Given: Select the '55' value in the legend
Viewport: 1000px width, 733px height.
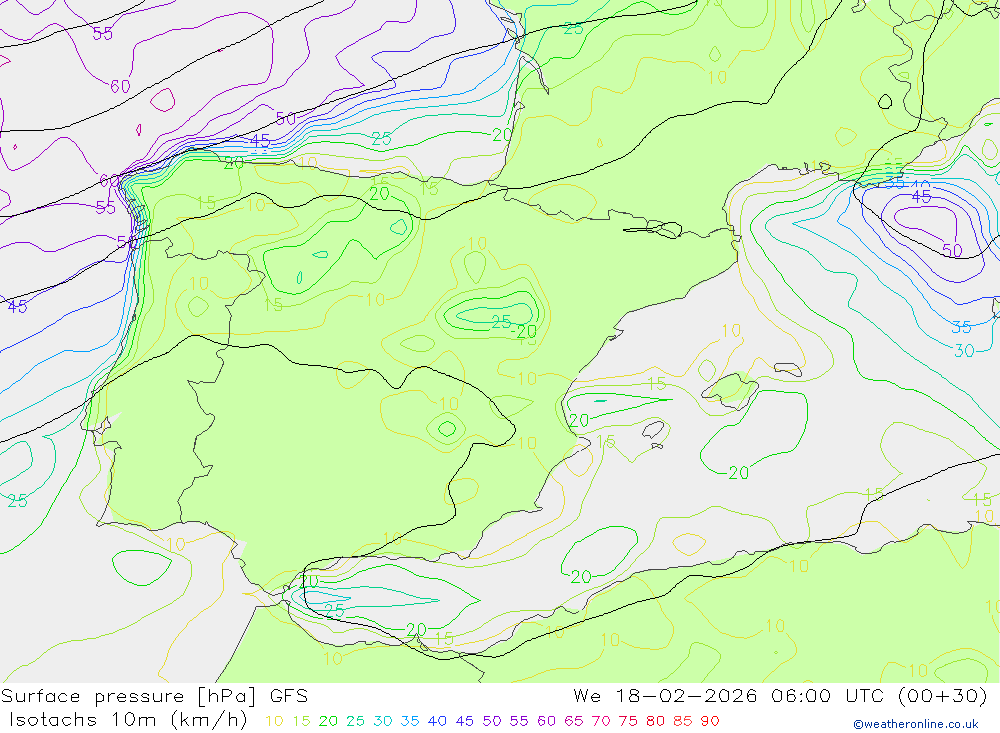Looking at the screenshot, I should (x=519, y=722).
